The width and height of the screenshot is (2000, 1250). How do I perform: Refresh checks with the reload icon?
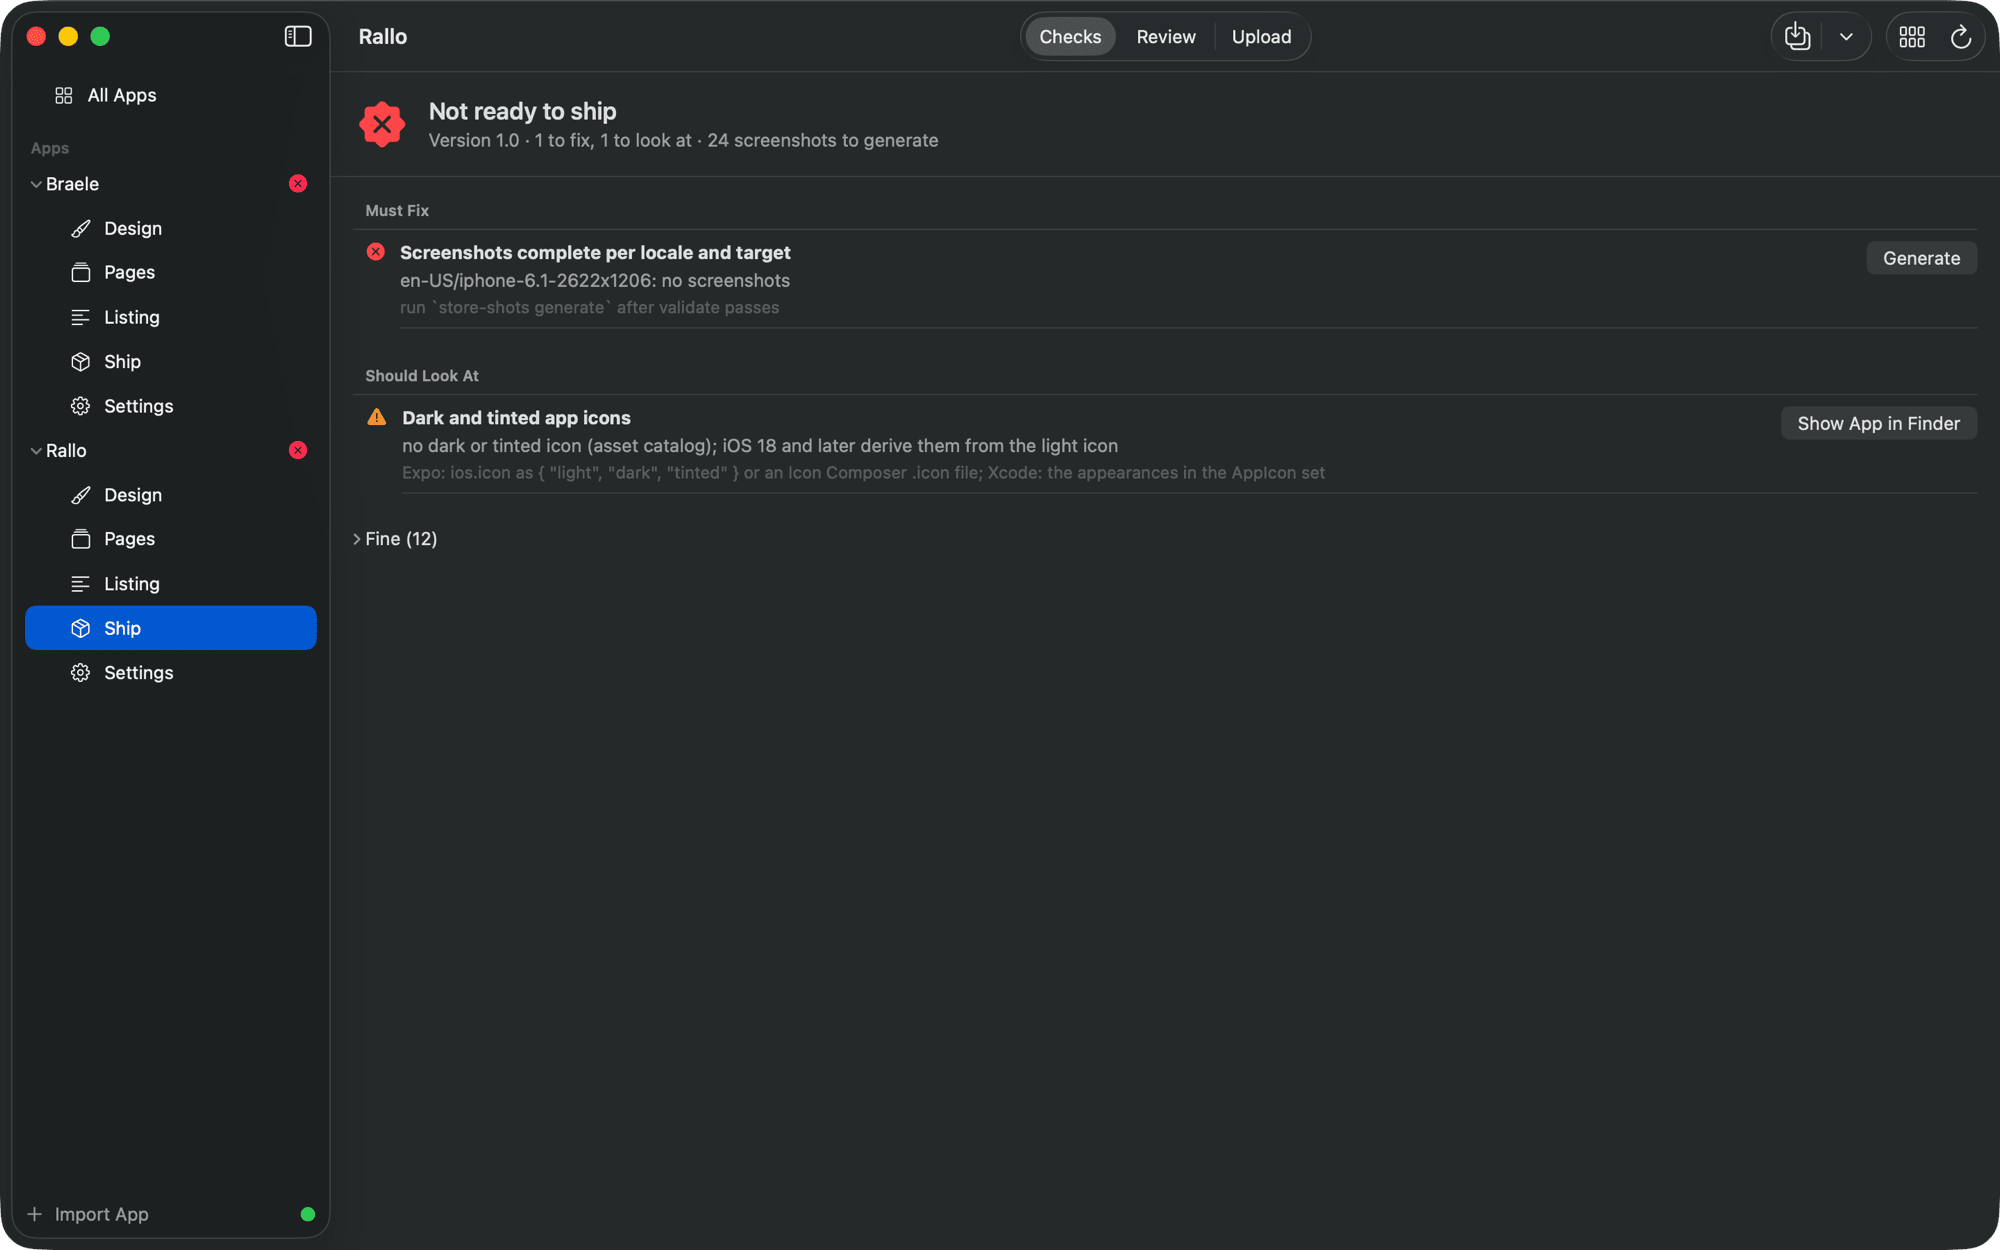pyautogui.click(x=1961, y=37)
